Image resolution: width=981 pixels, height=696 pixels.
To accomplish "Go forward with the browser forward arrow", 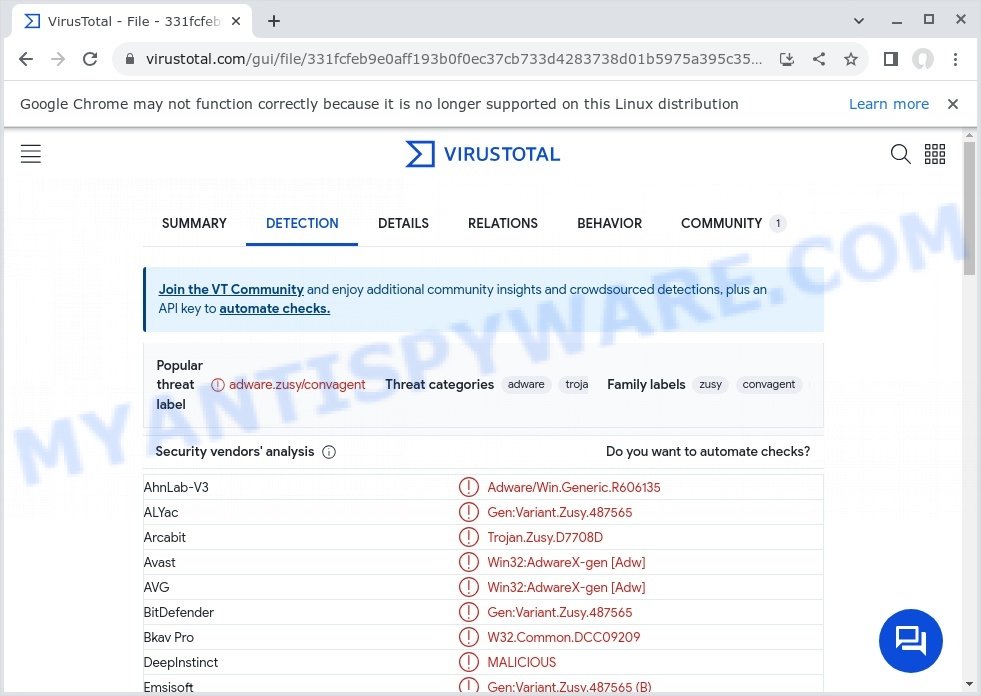I will 58,59.
